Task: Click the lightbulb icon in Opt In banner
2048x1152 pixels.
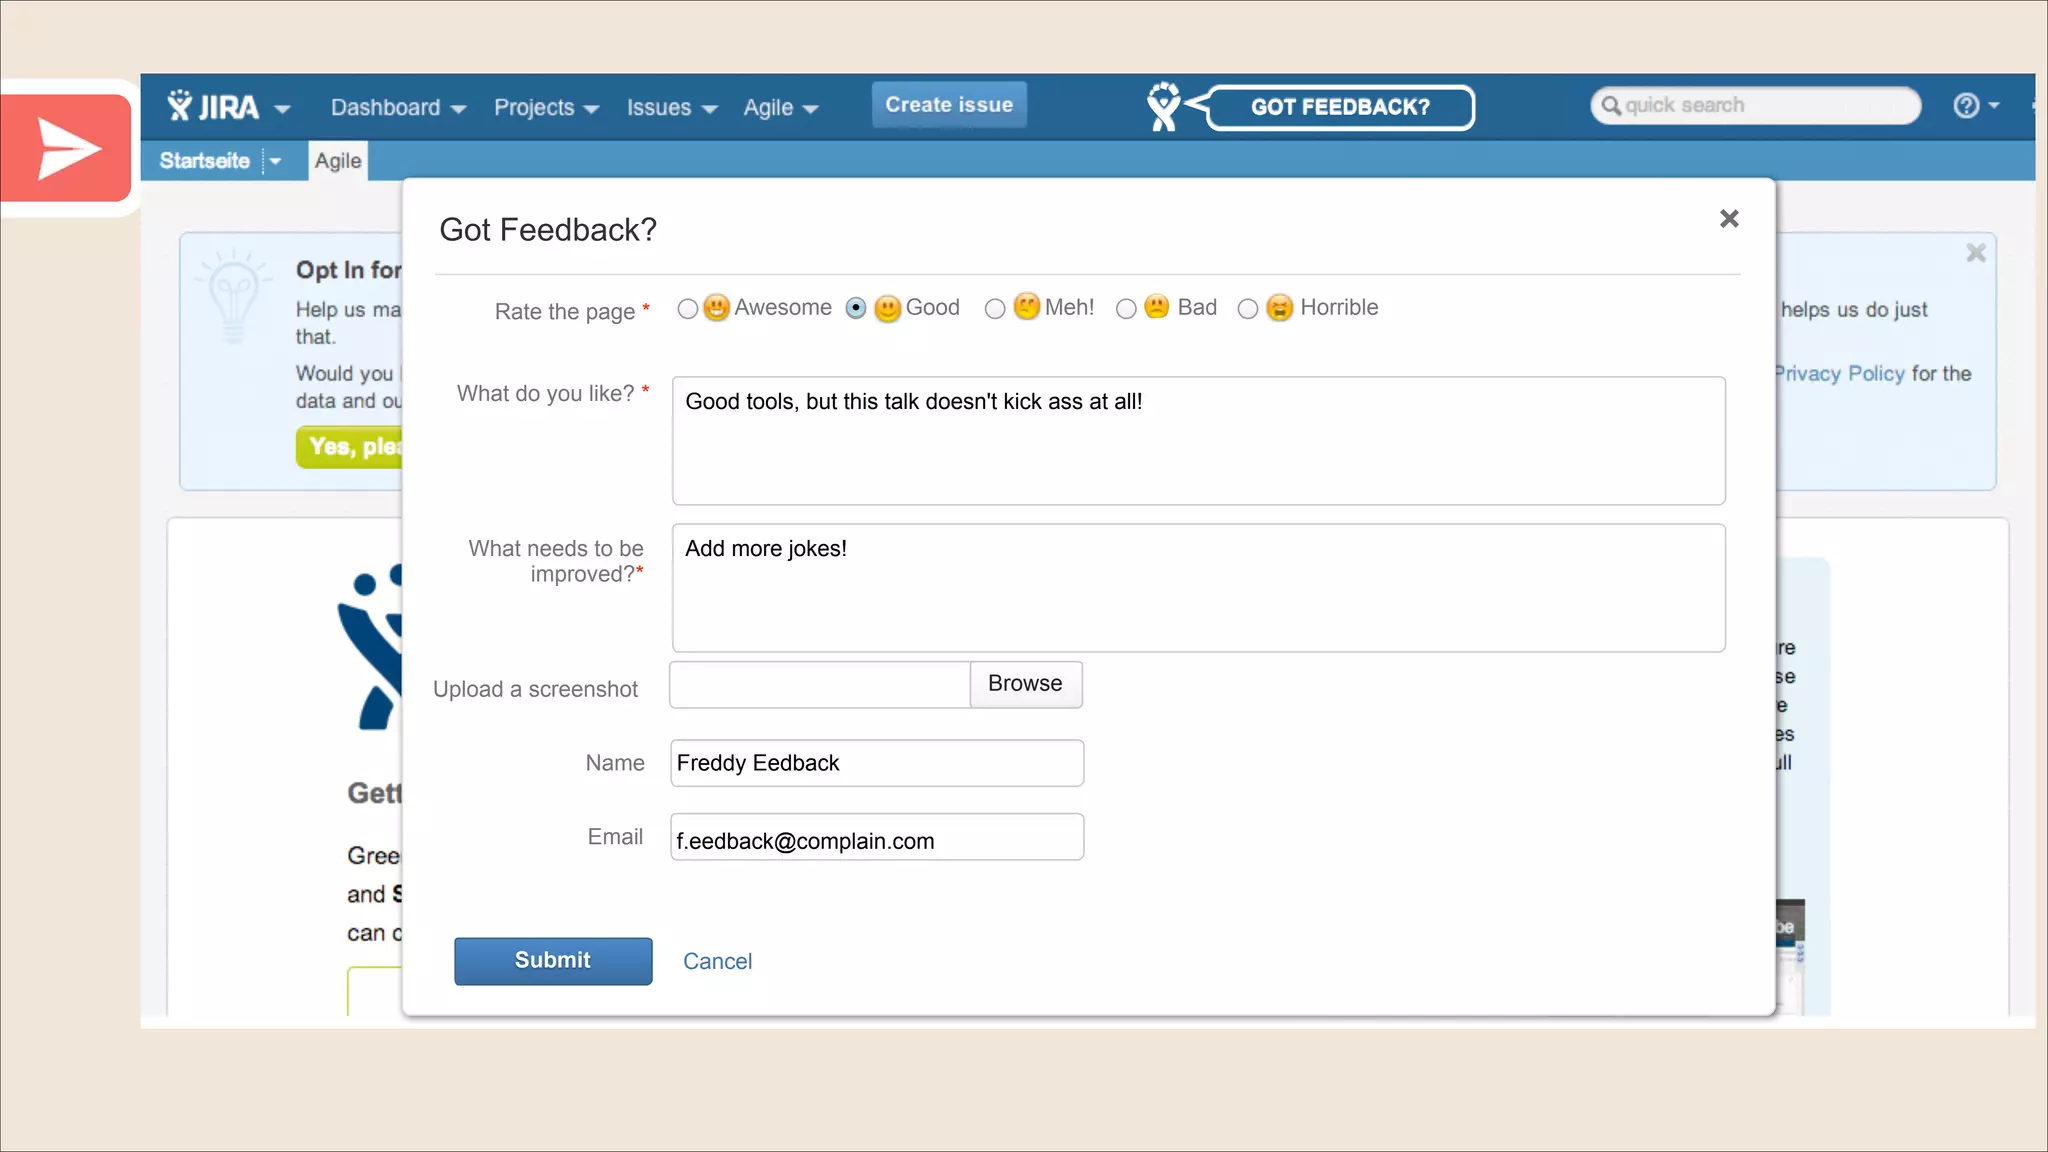Action: [234, 296]
